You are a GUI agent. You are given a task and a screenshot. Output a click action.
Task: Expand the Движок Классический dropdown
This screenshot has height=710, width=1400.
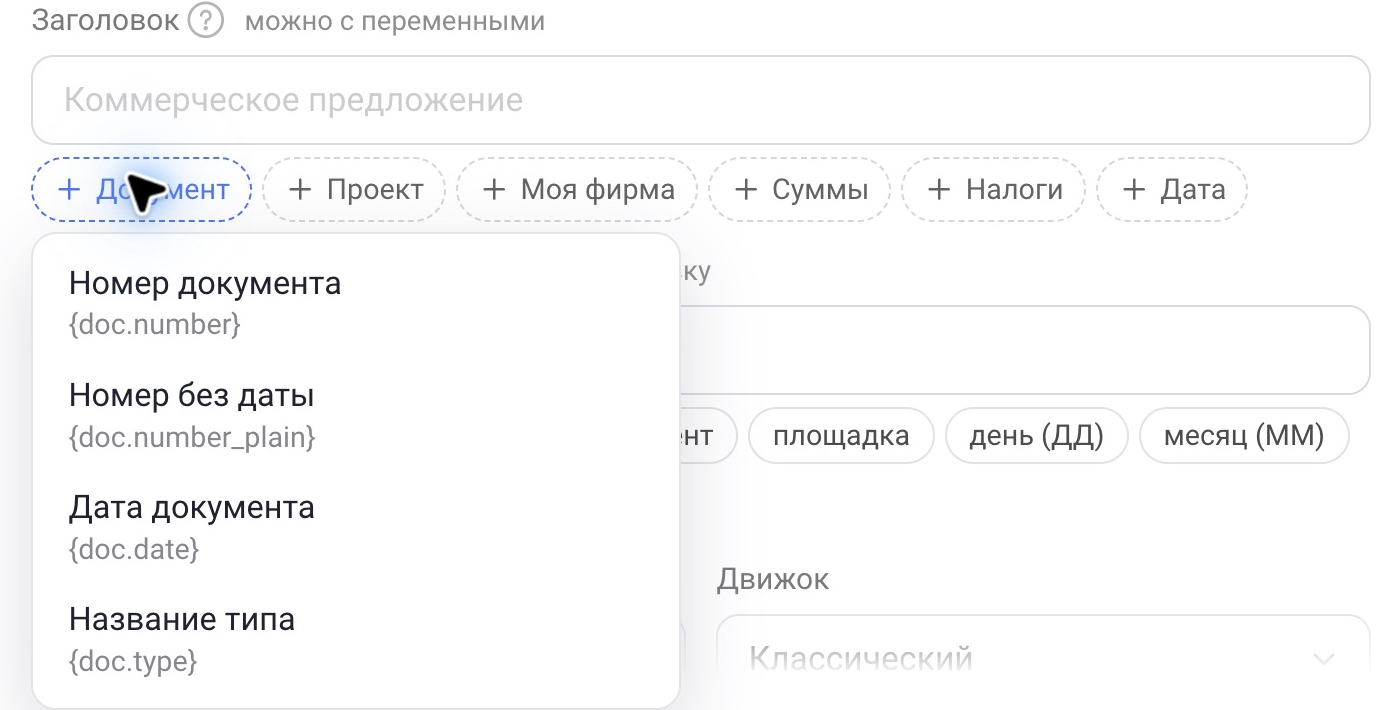(1043, 659)
